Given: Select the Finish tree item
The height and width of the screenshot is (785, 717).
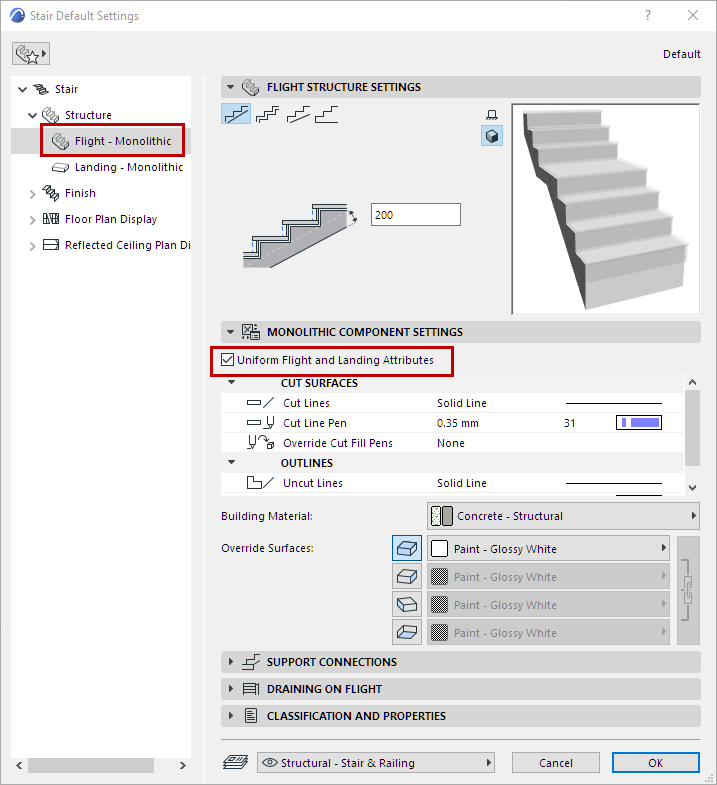Looking at the screenshot, I should click(80, 193).
